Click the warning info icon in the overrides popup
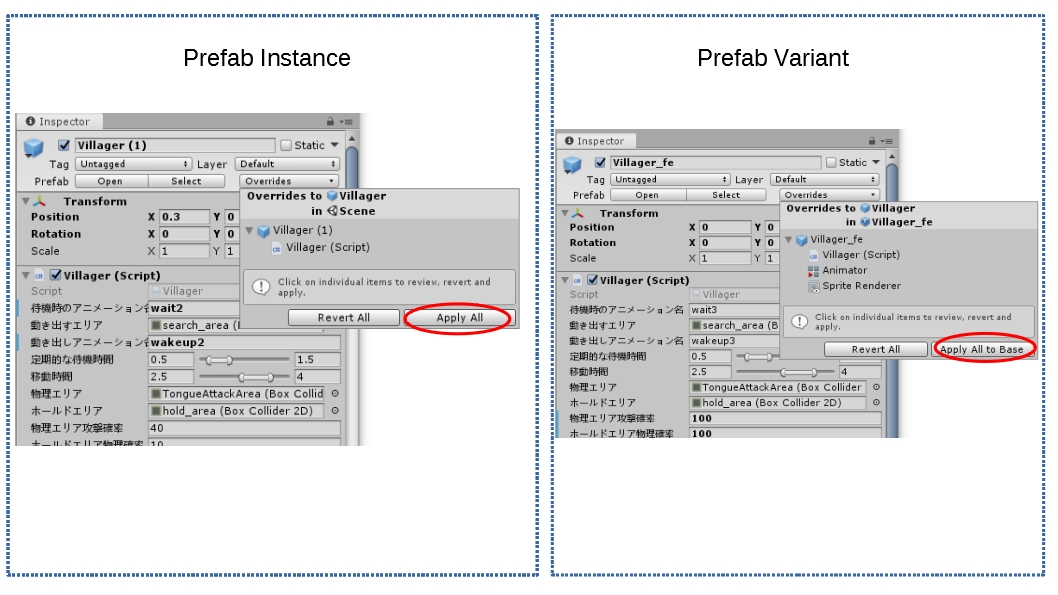 [259, 287]
